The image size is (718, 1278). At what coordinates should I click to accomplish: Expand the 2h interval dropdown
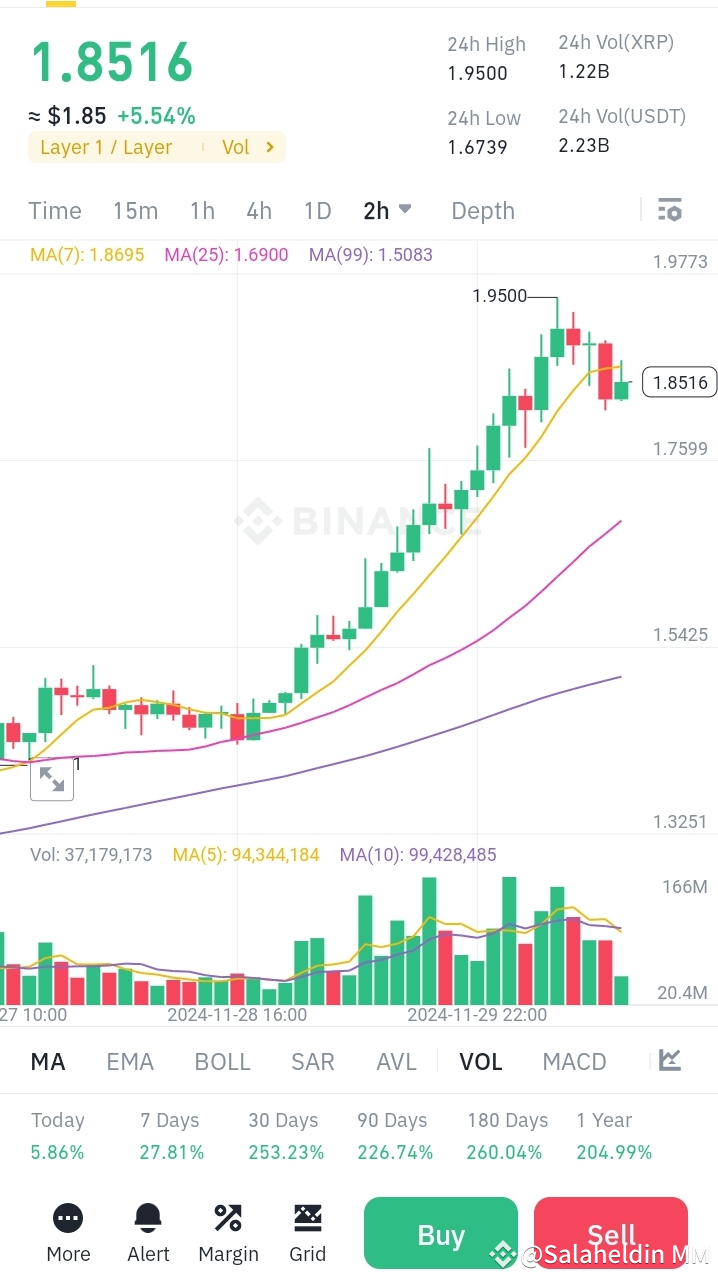388,210
